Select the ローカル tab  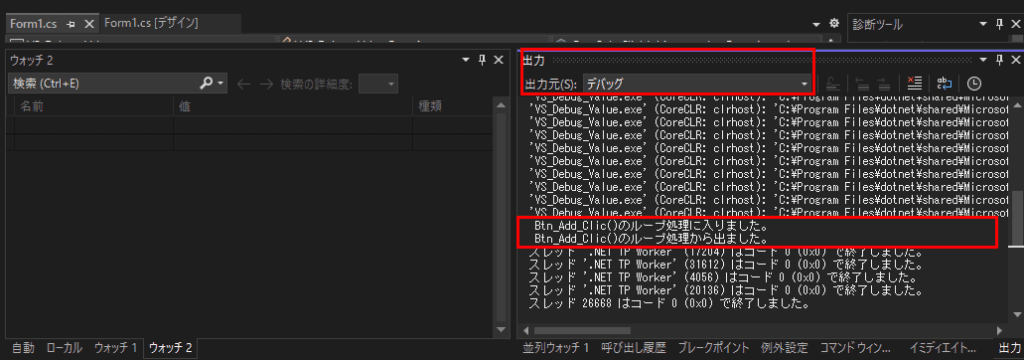[x=65, y=348]
